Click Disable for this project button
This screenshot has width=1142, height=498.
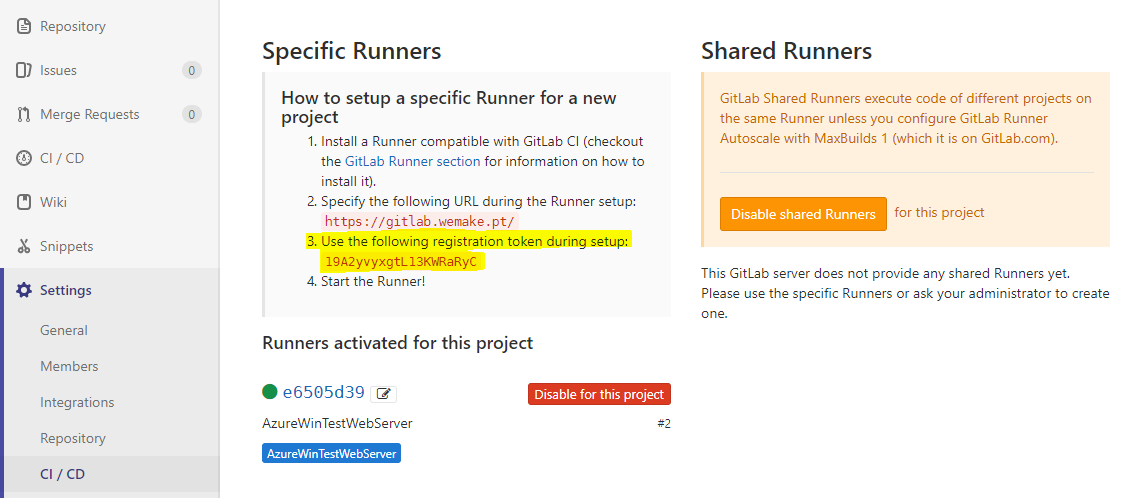point(599,395)
